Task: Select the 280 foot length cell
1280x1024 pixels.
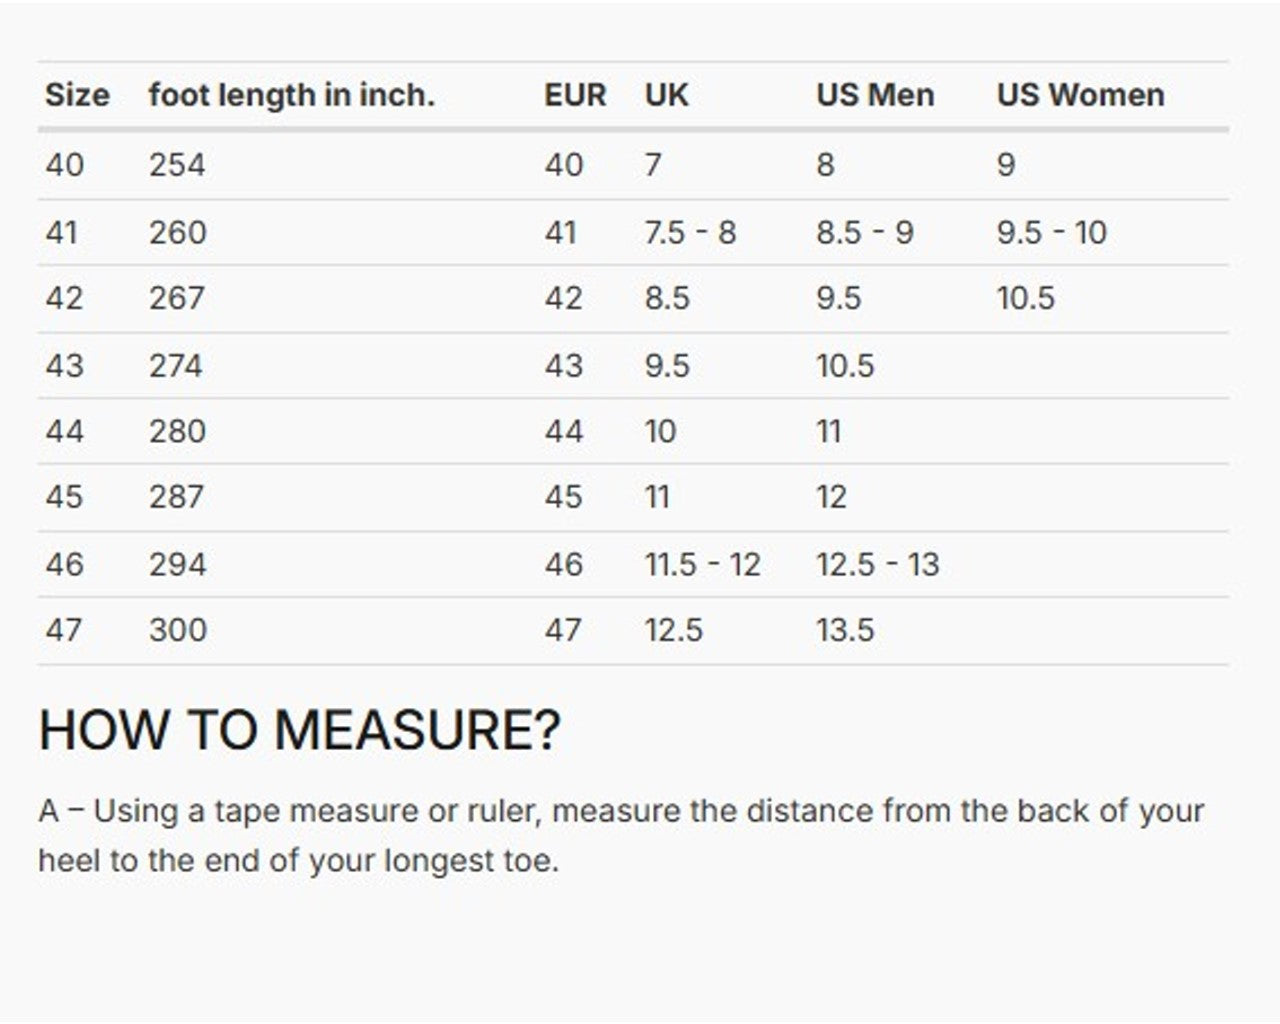Action: point(177,431)
